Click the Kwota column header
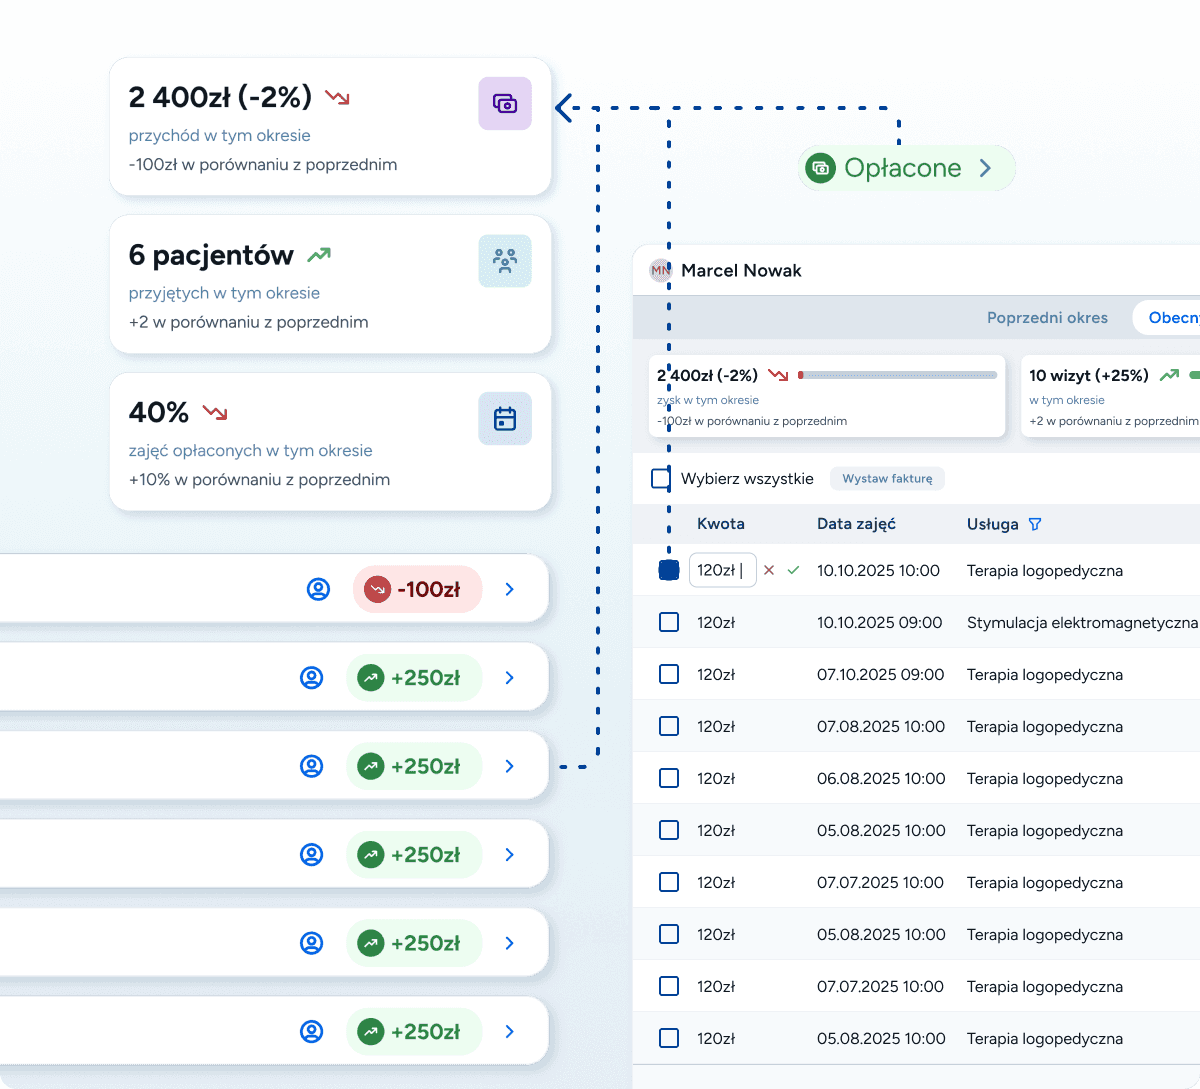Image resolution: width=1200 pixels, height=1089 pixels. coord(720,524)
